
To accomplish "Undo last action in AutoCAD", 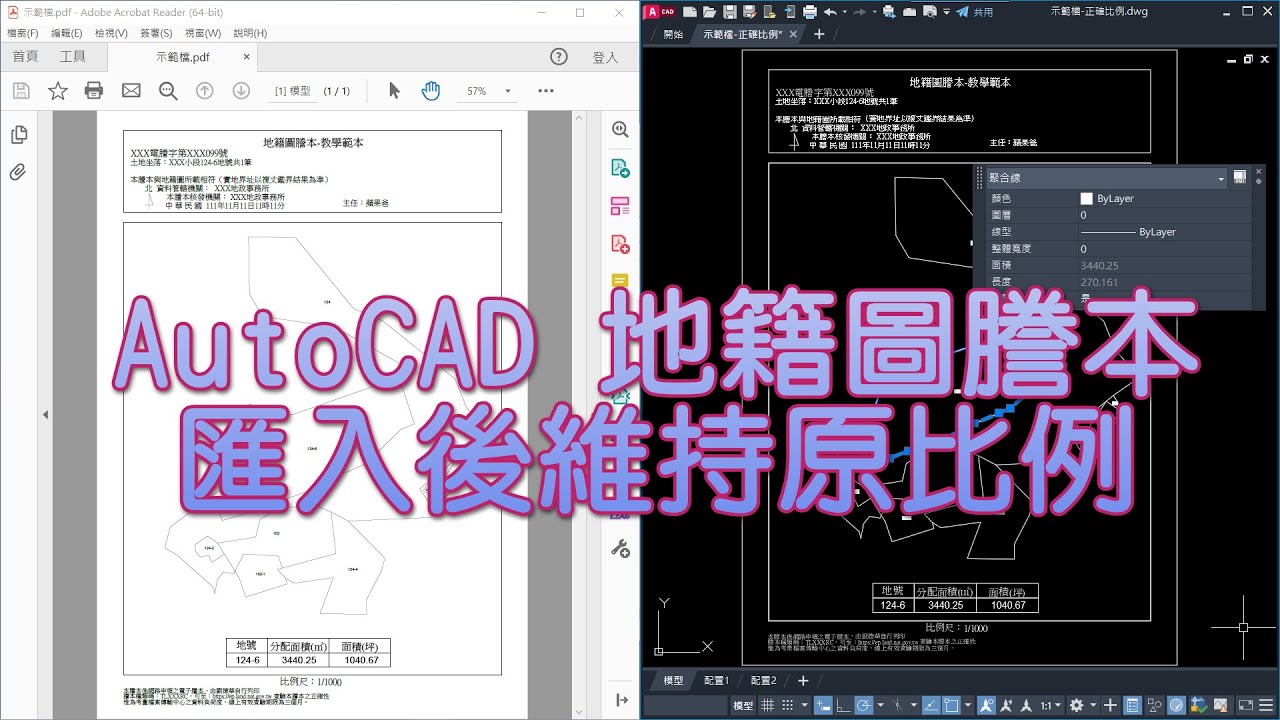I will (830, 12).
